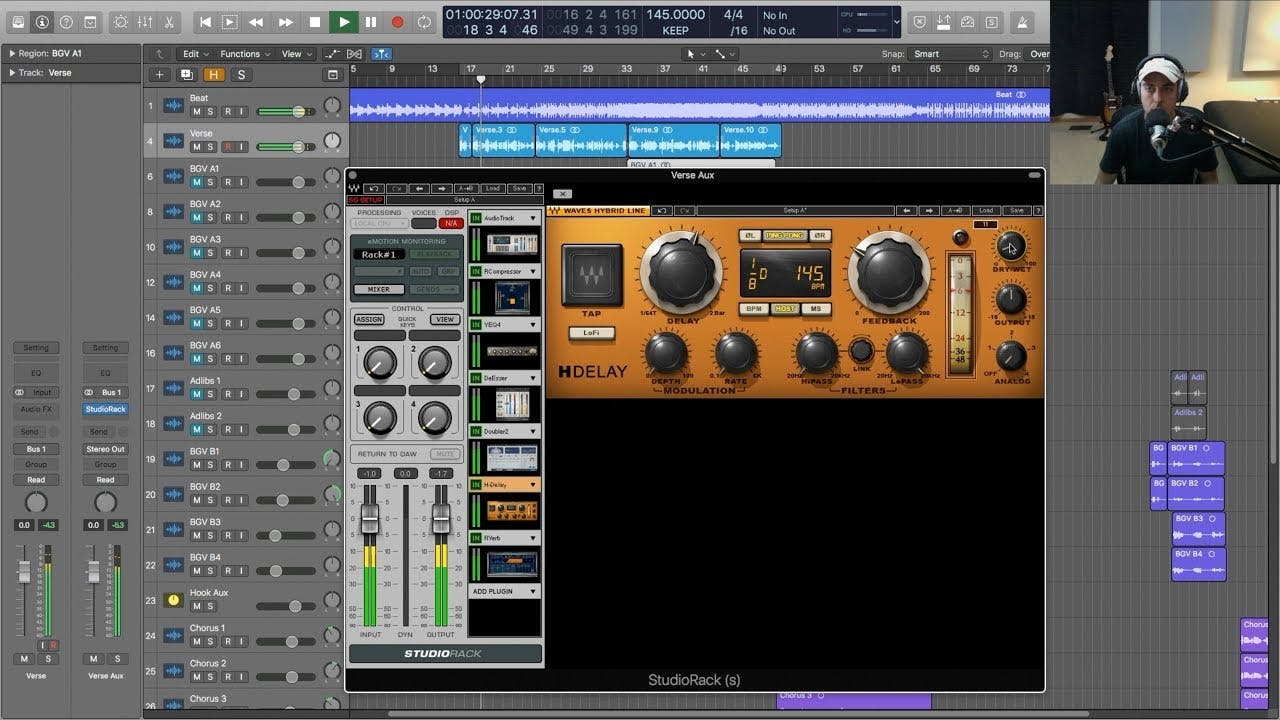1280x720 pixels.
Task: Toggle the Inspector (i) button
Action: [x=42, y=21]
